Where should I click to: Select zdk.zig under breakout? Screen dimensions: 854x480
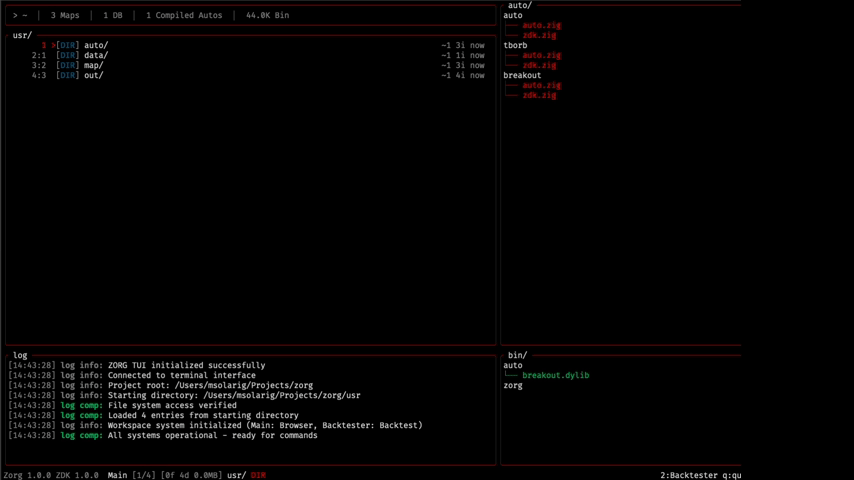[539, 95]
